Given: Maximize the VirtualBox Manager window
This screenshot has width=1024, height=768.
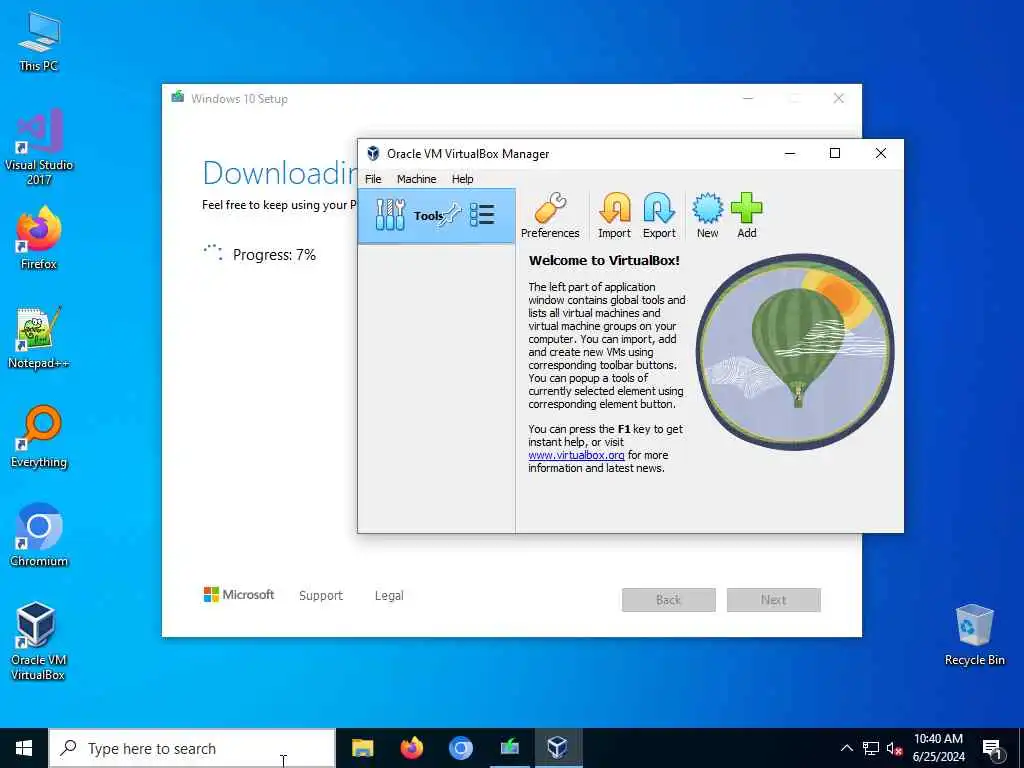Looking at the screenshot, I should [835, 153].
